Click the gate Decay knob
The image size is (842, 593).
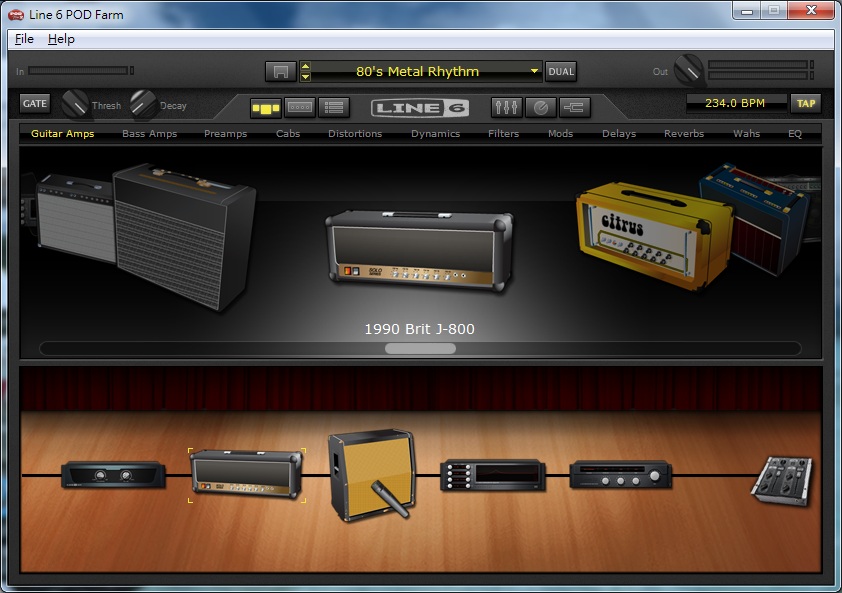(143, 104)
